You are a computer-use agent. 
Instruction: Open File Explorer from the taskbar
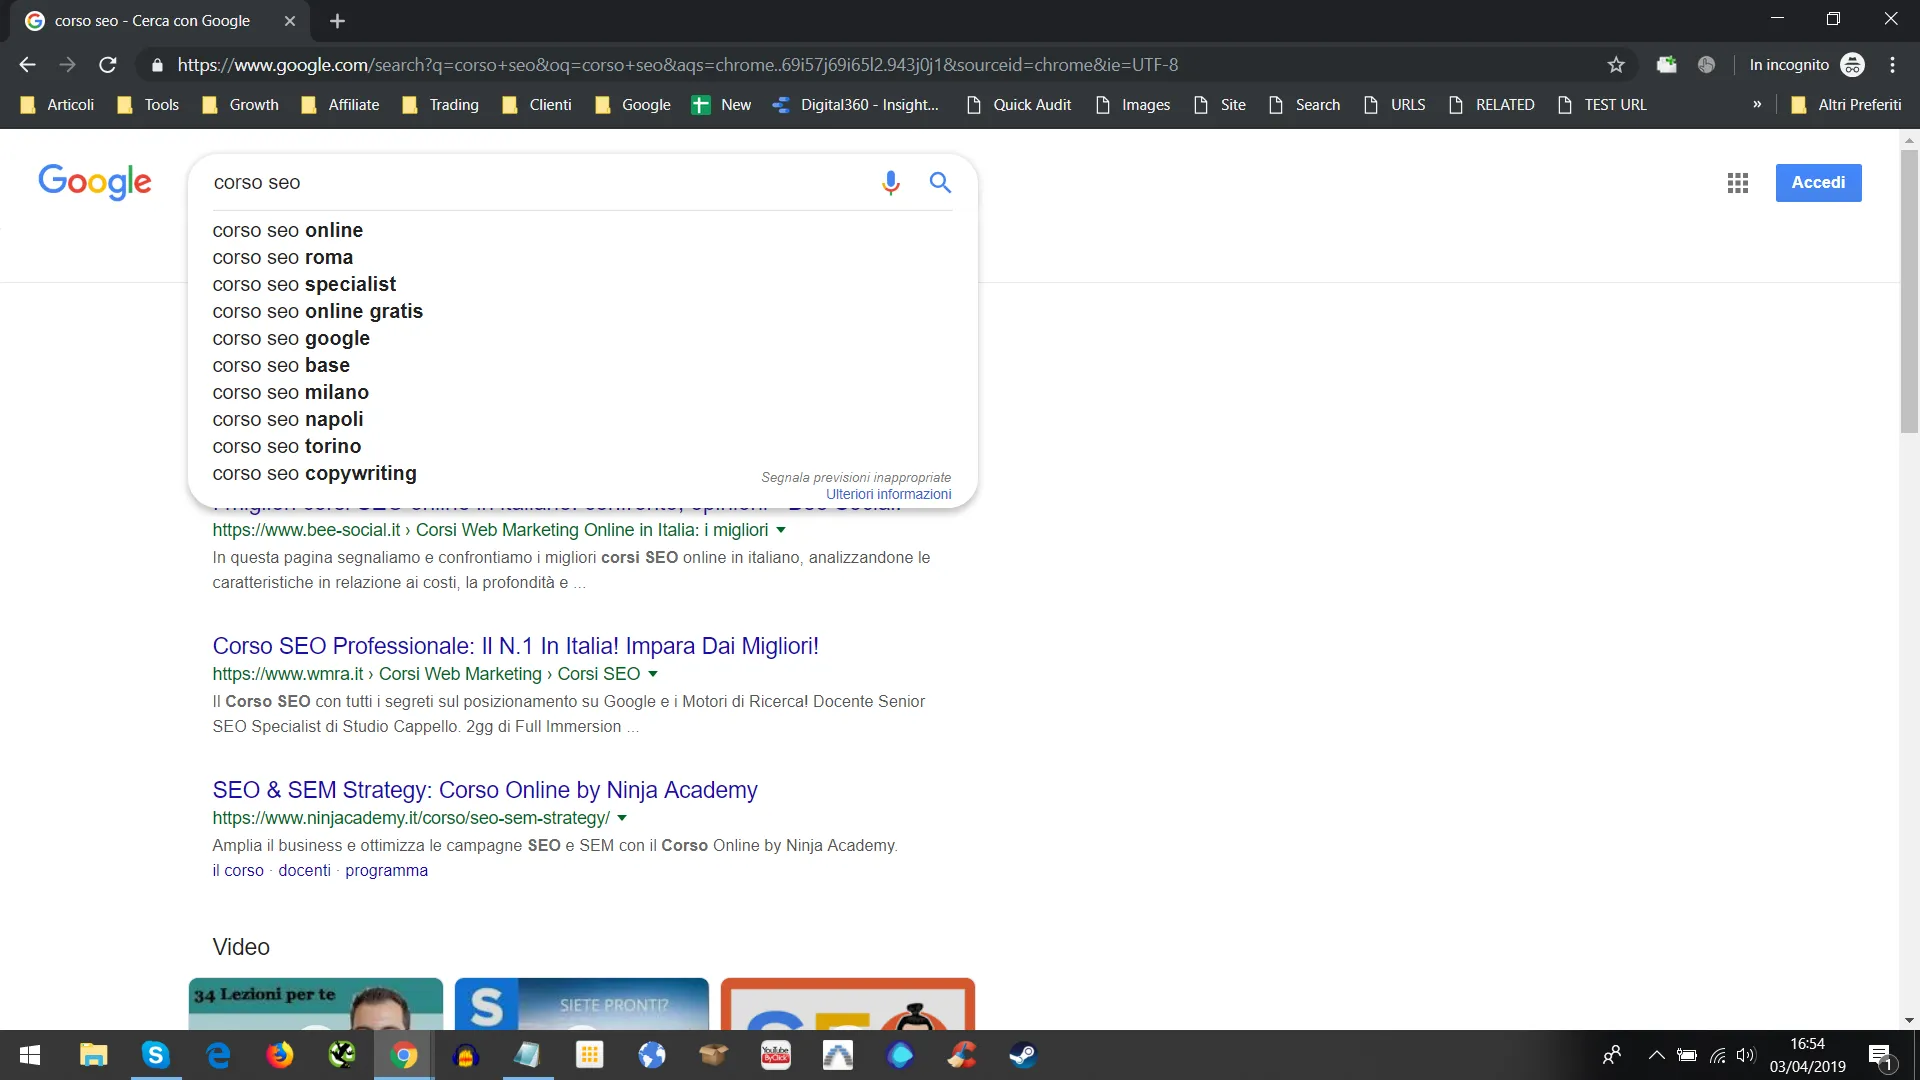(x=93, y=1055)
